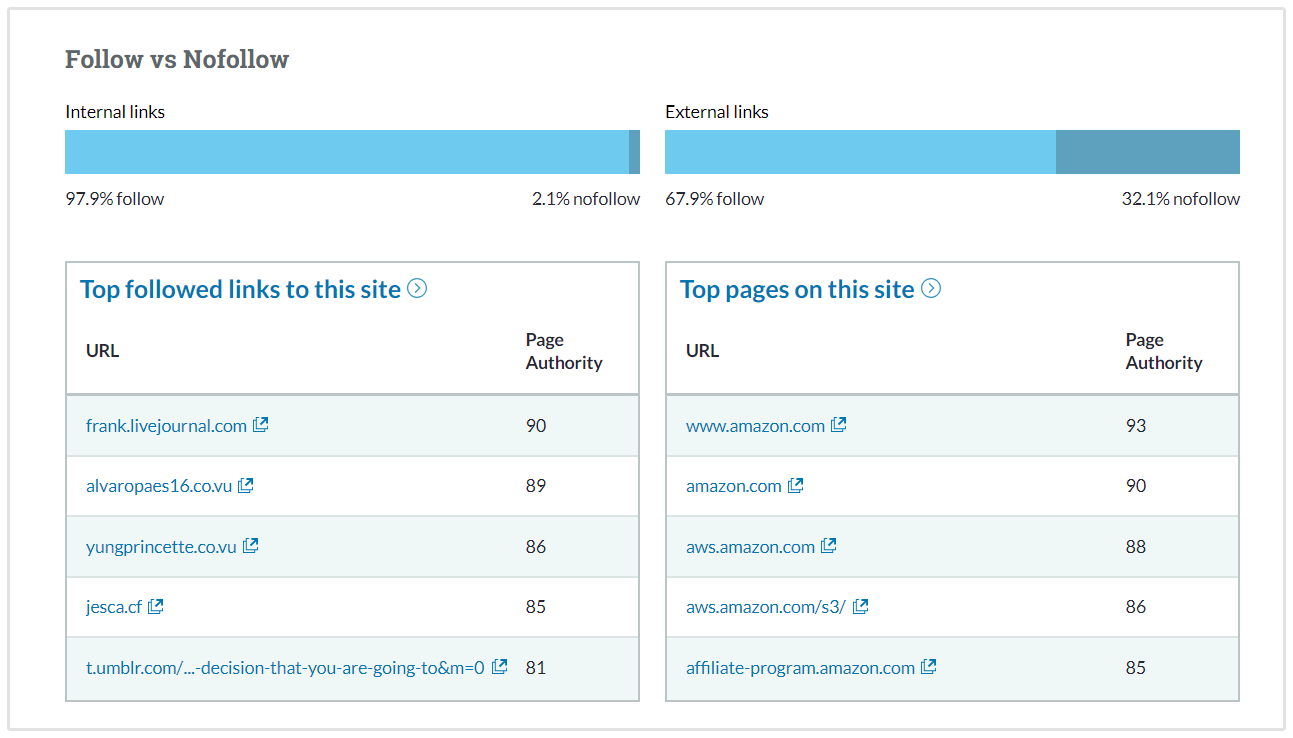Click external link icon after t.tumblr.com URL
This screenshot has width=1293, height=738.
point(500,667)
